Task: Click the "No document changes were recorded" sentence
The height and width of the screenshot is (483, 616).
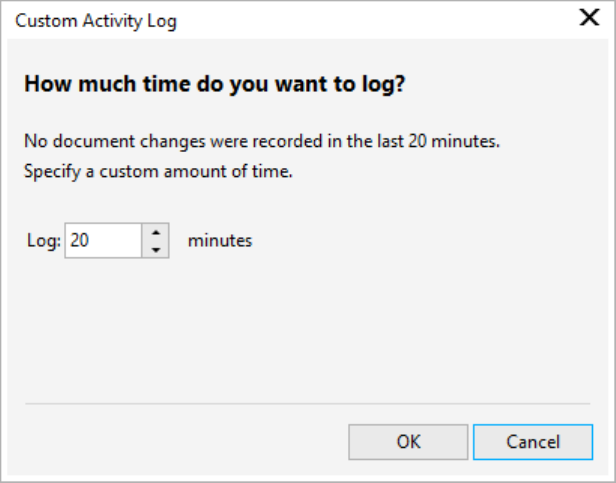Action: tap(261, 141)
